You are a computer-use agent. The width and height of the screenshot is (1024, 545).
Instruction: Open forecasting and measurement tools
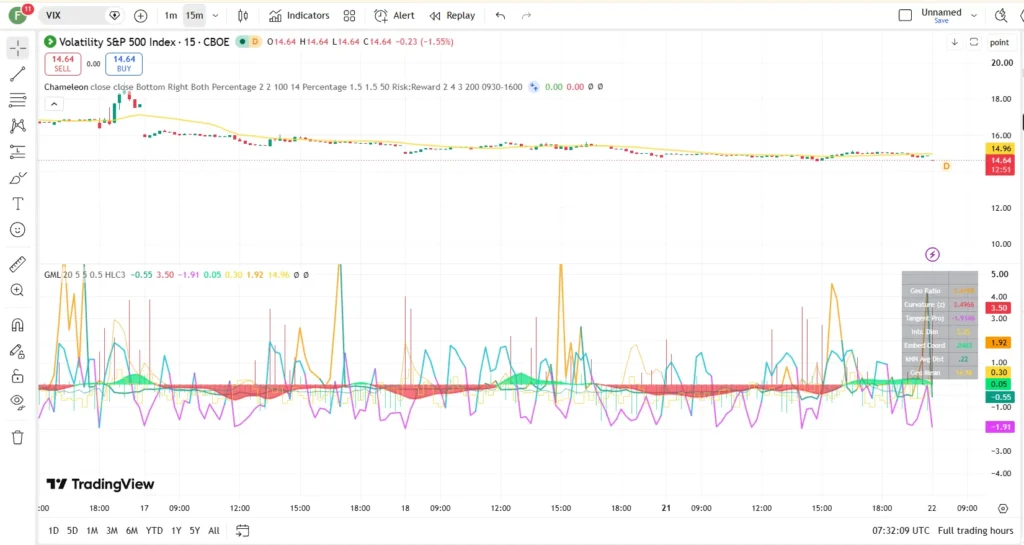18,152
